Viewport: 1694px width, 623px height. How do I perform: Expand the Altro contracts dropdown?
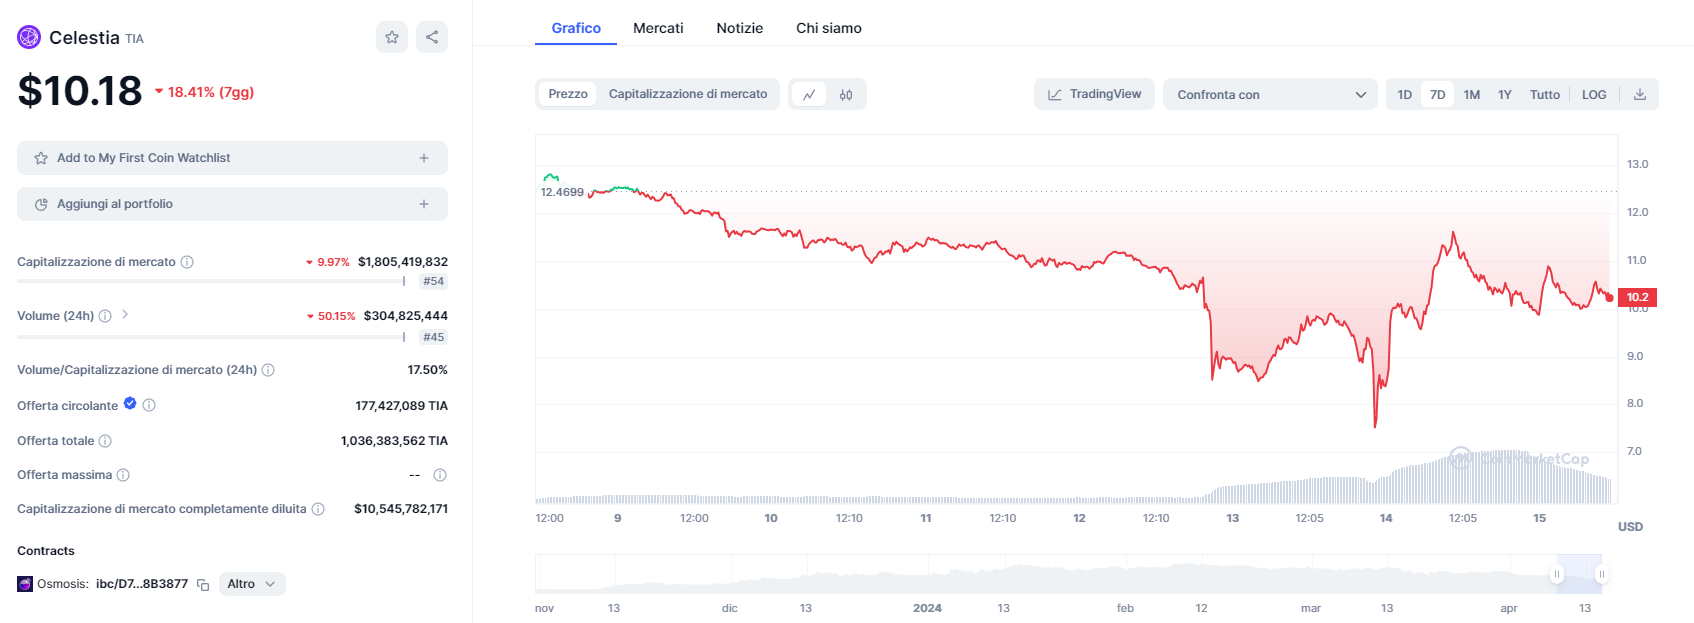tap(252, 584)
